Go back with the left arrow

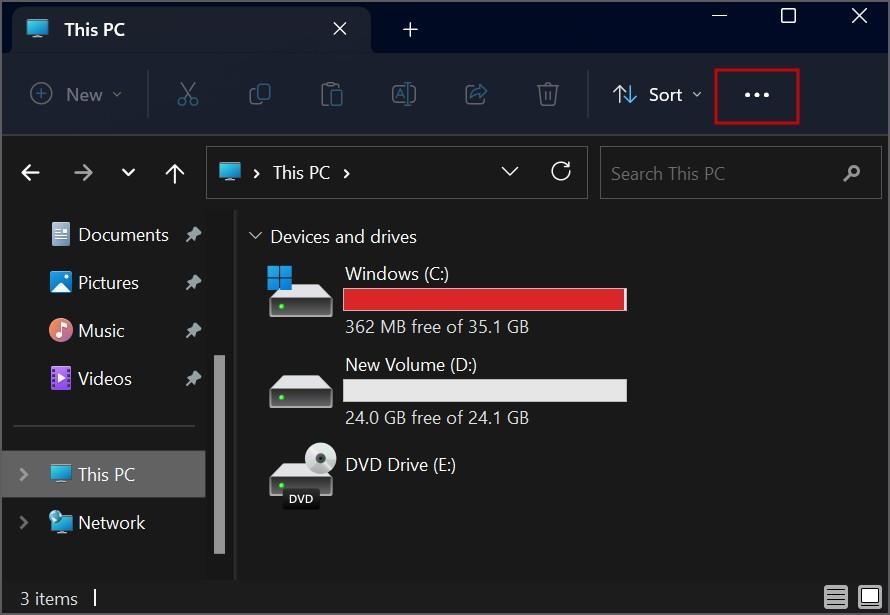coord(31,172)
